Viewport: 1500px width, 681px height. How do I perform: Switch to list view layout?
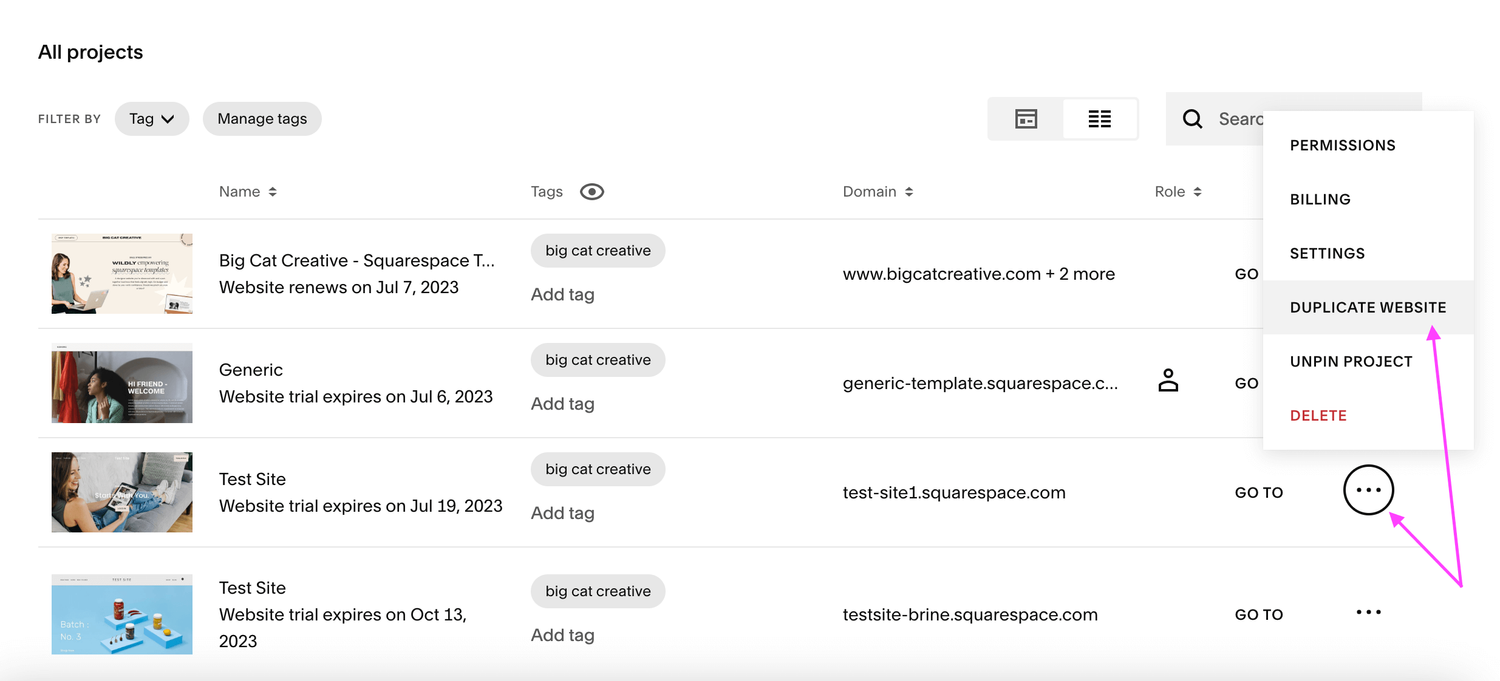pyautogui.click(x=1100, y=118)
